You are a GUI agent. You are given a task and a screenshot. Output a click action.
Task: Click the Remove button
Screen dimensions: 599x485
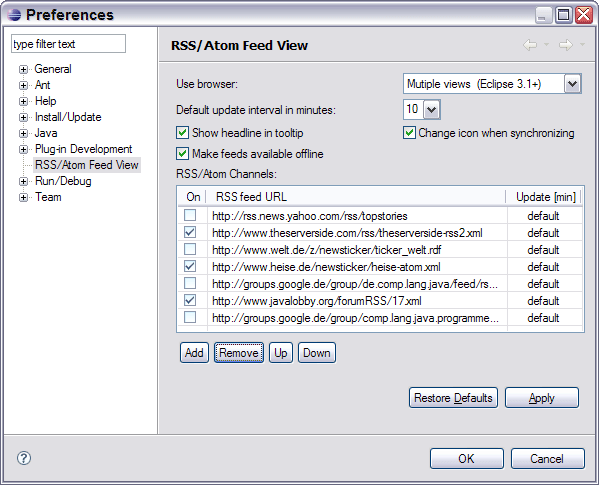tap(239, 352)
